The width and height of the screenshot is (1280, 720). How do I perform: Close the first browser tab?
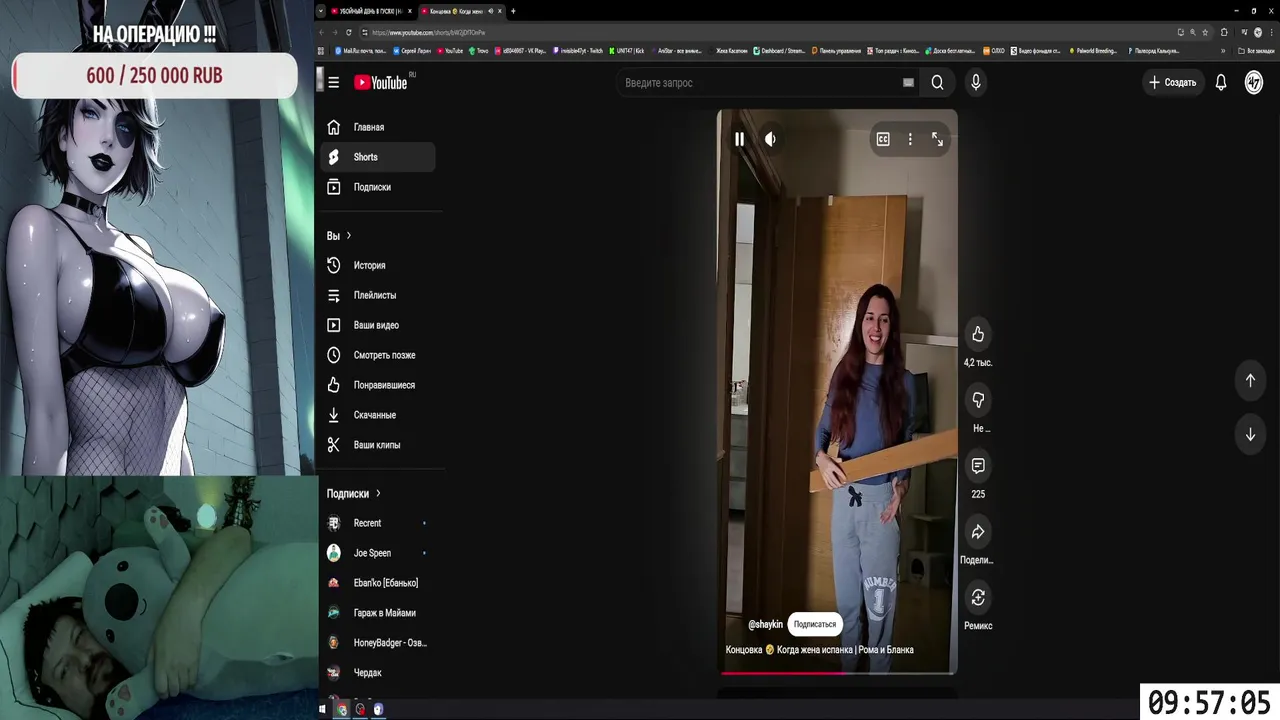click(x=409, y=11)
